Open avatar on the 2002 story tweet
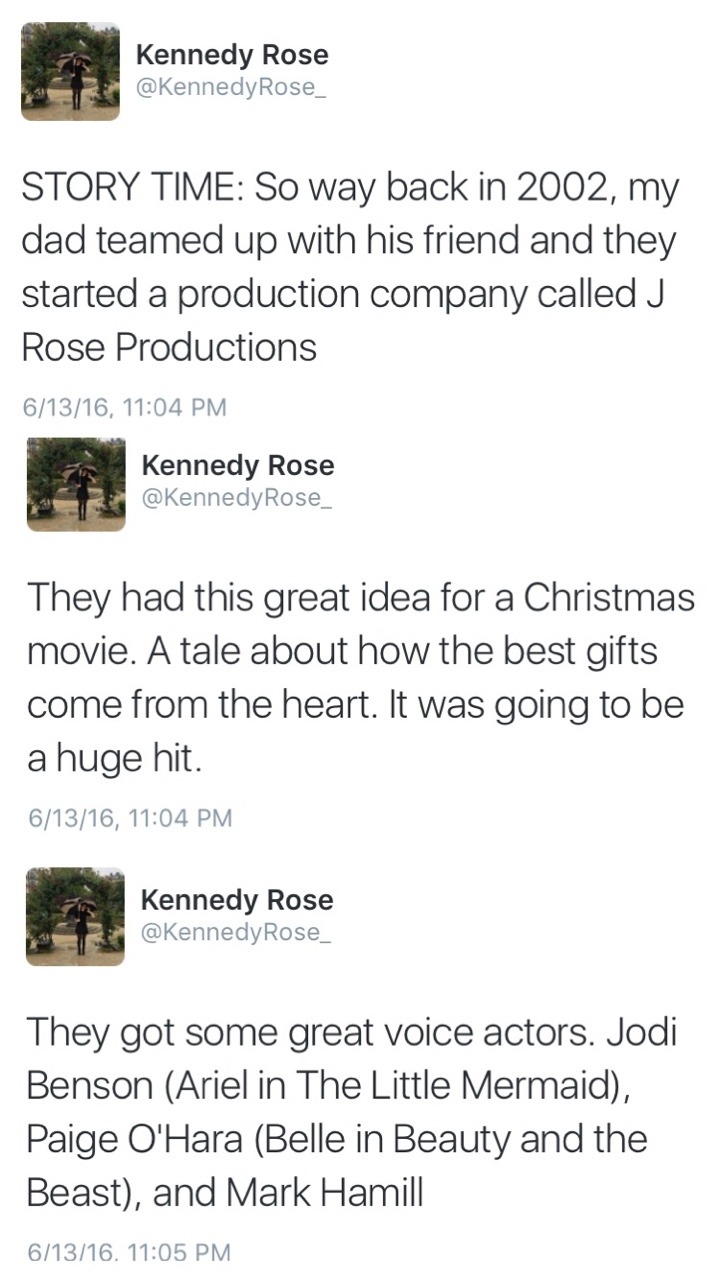The width and height of the screenshot is (720, 1280). click(70, 71)
